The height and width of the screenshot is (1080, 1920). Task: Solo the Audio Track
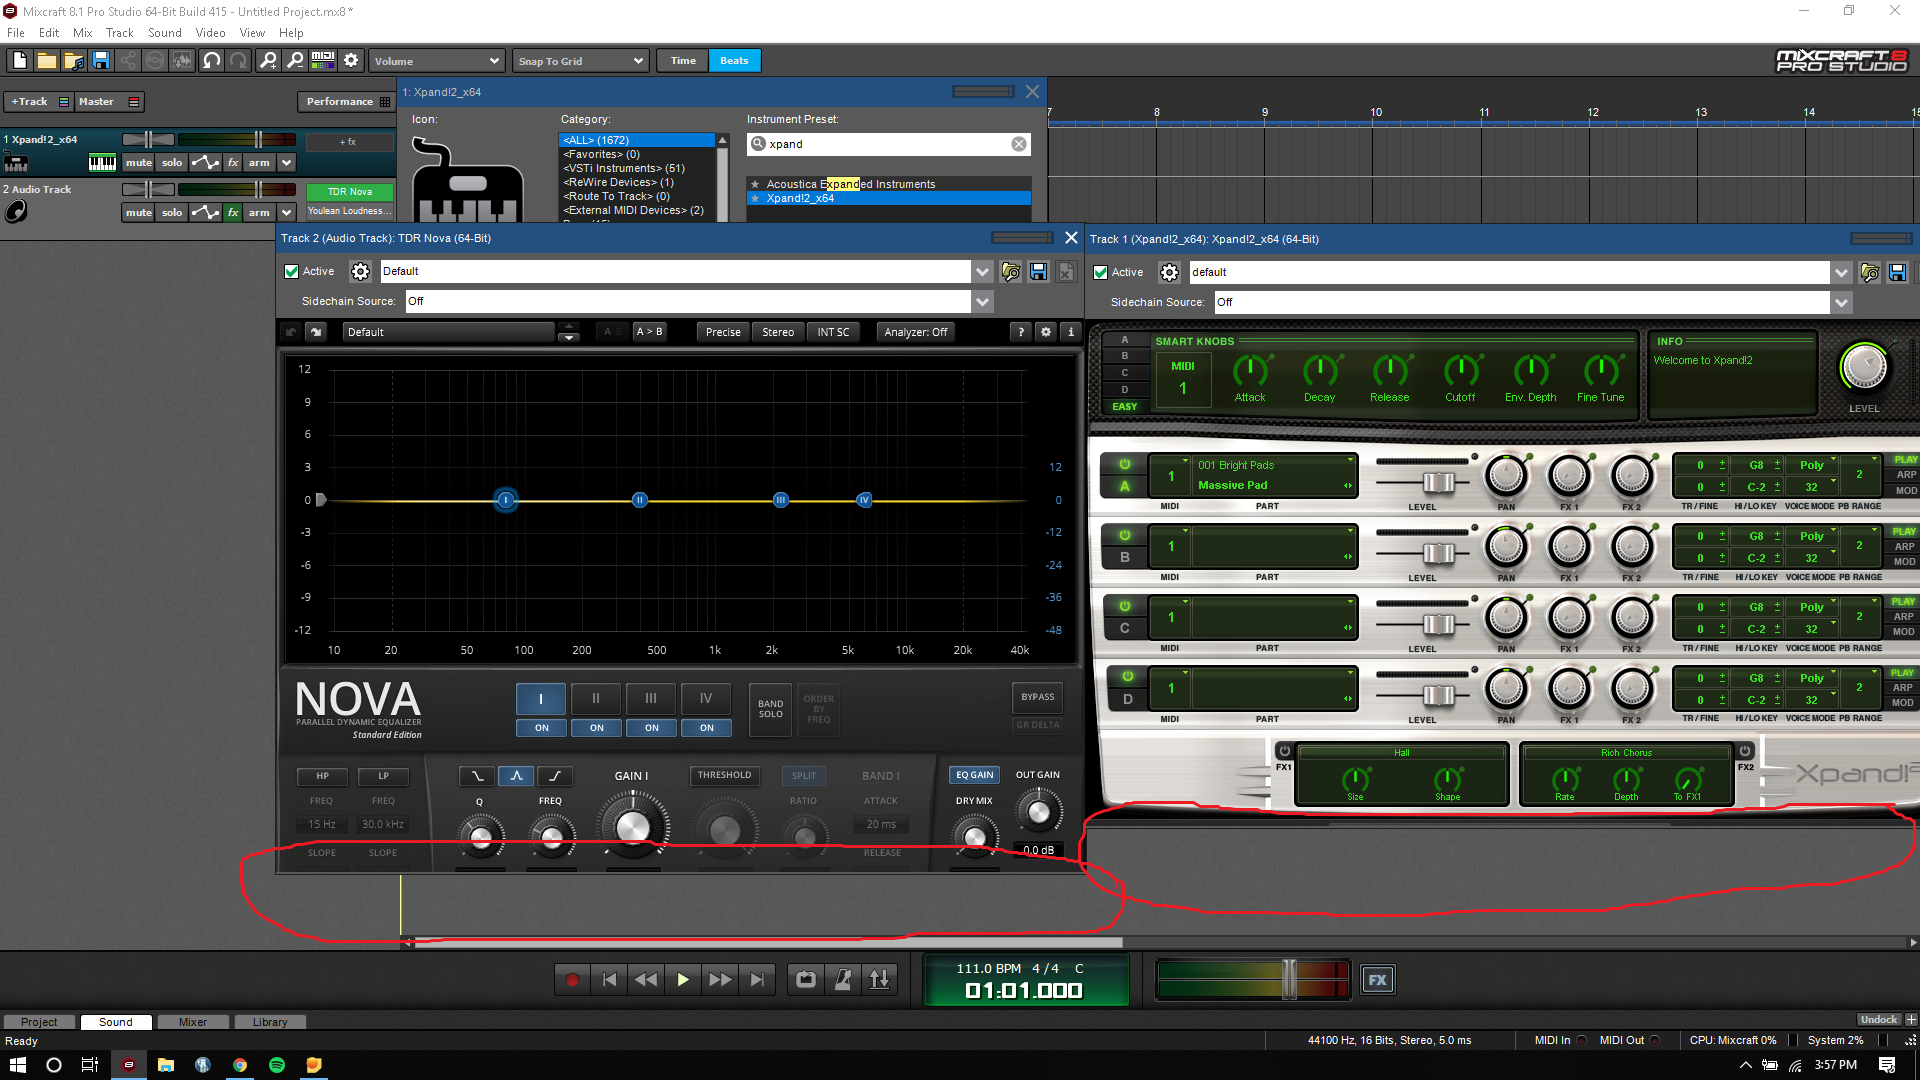[172, 212]
